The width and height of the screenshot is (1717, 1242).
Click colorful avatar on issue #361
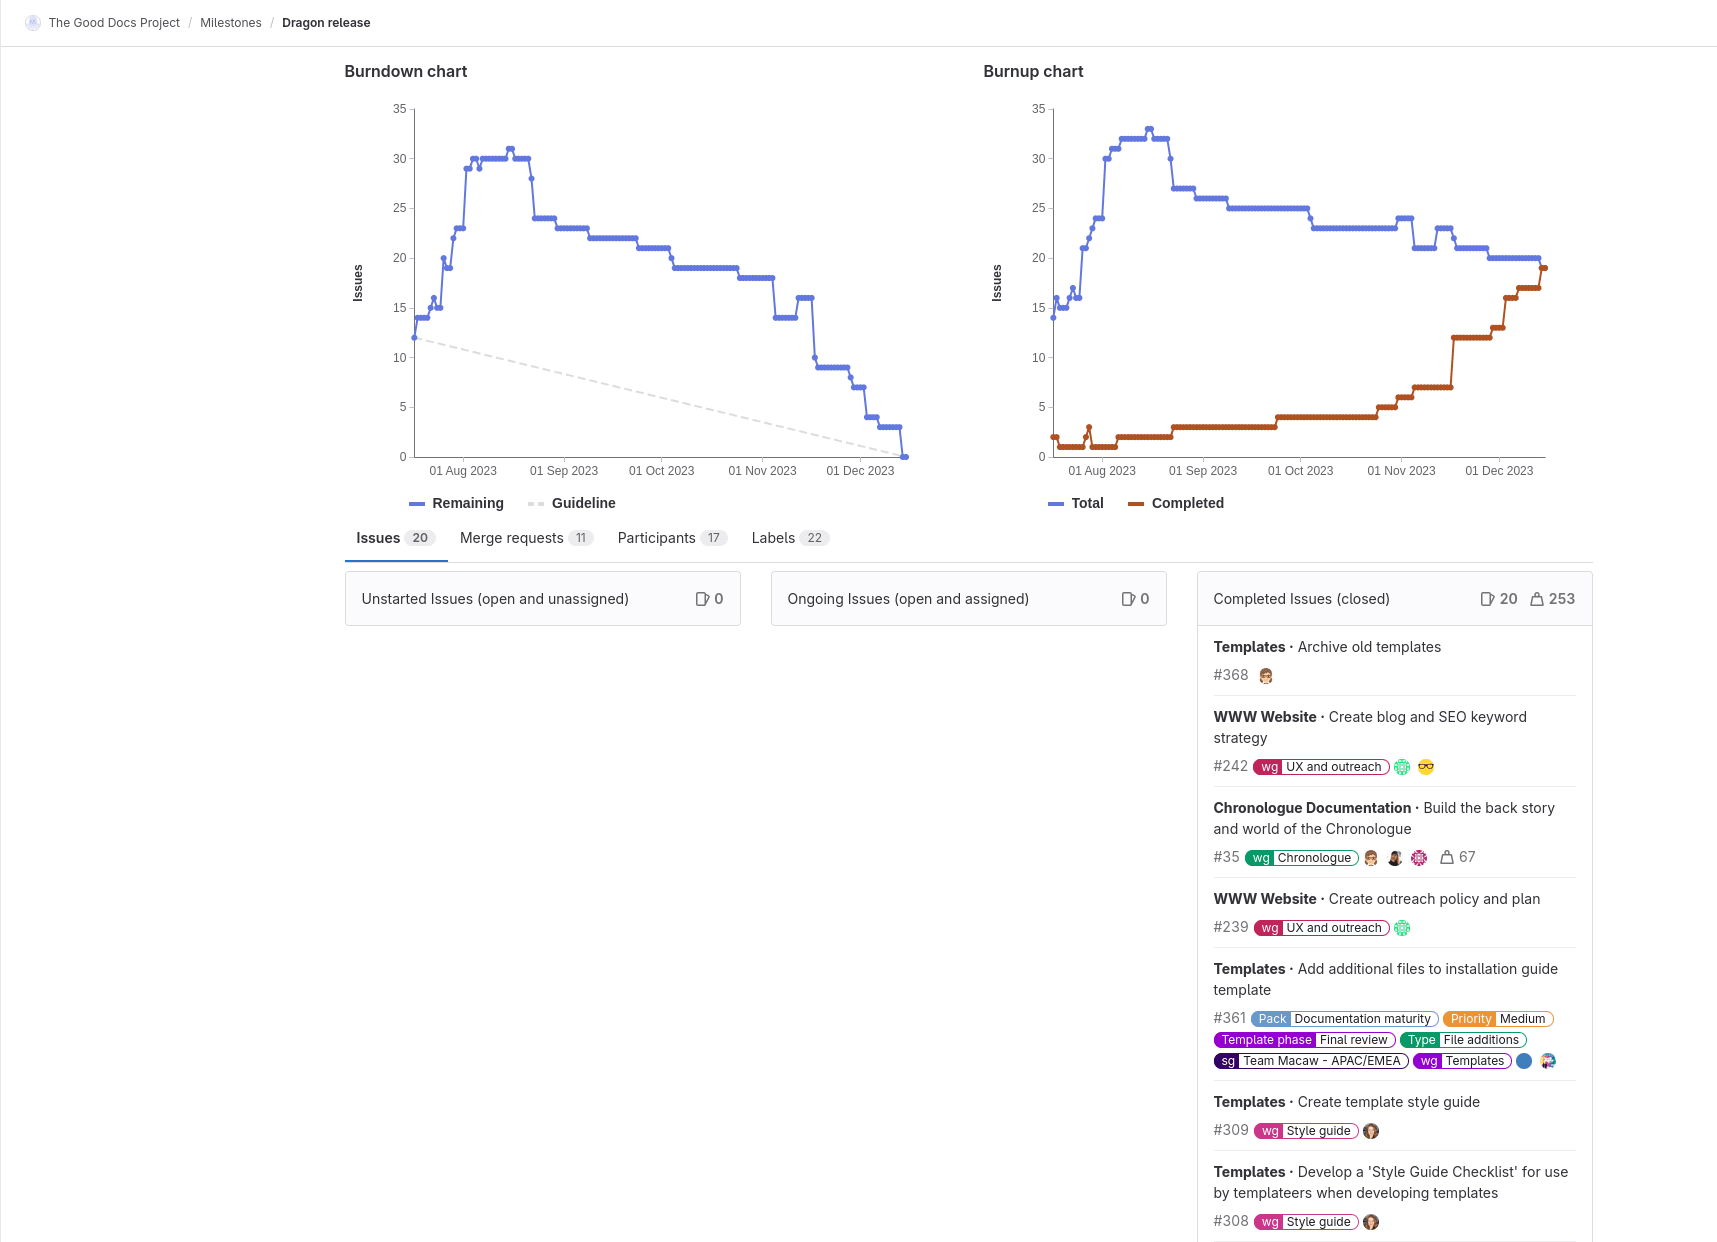[1548, 1061]
